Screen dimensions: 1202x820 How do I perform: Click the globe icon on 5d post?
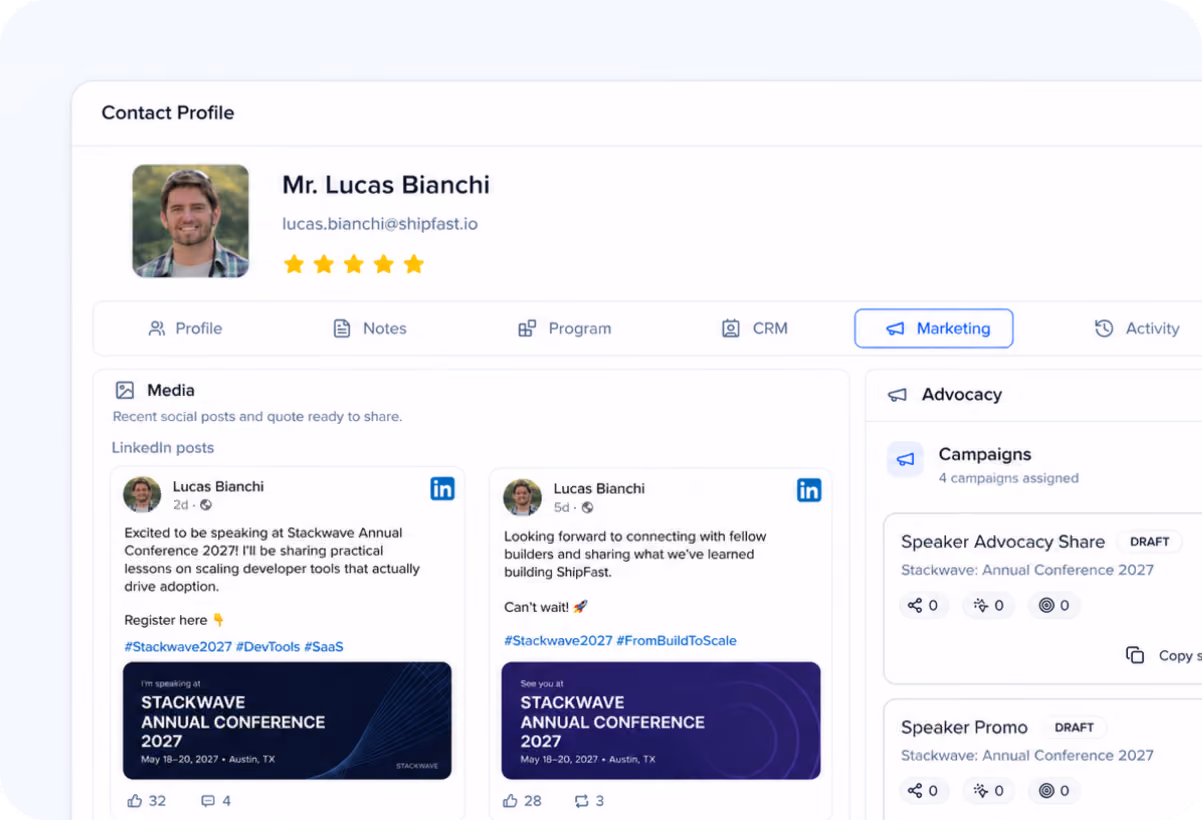(x=587, y=507)
